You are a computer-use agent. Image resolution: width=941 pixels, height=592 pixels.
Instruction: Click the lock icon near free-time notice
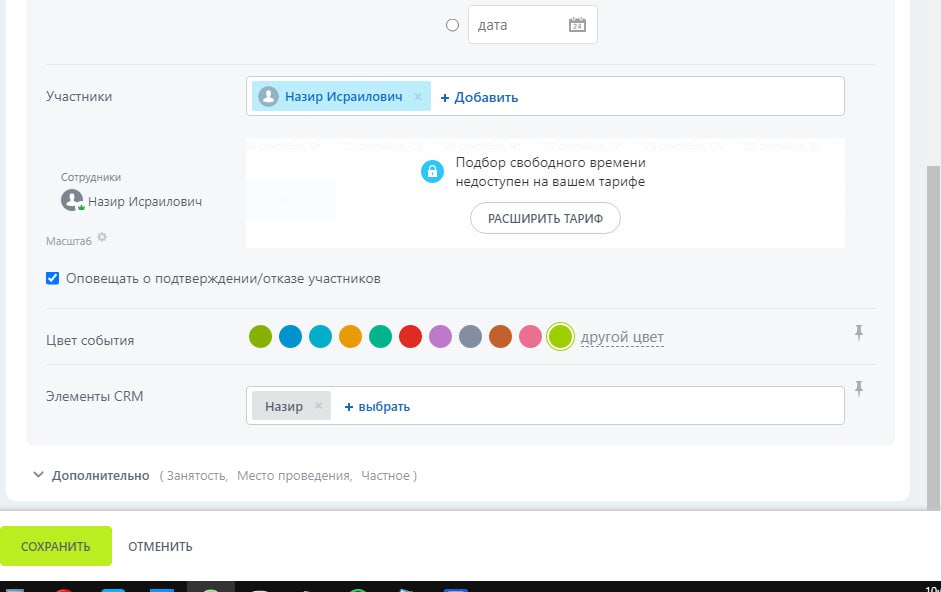432,172
